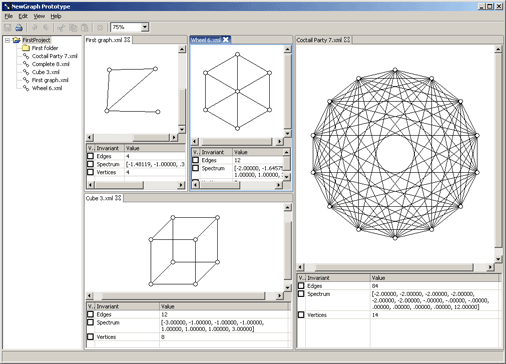
Task: Click graph icon beside Complete 8.xml
Action: pyautogui.click(x=26, y=64)
